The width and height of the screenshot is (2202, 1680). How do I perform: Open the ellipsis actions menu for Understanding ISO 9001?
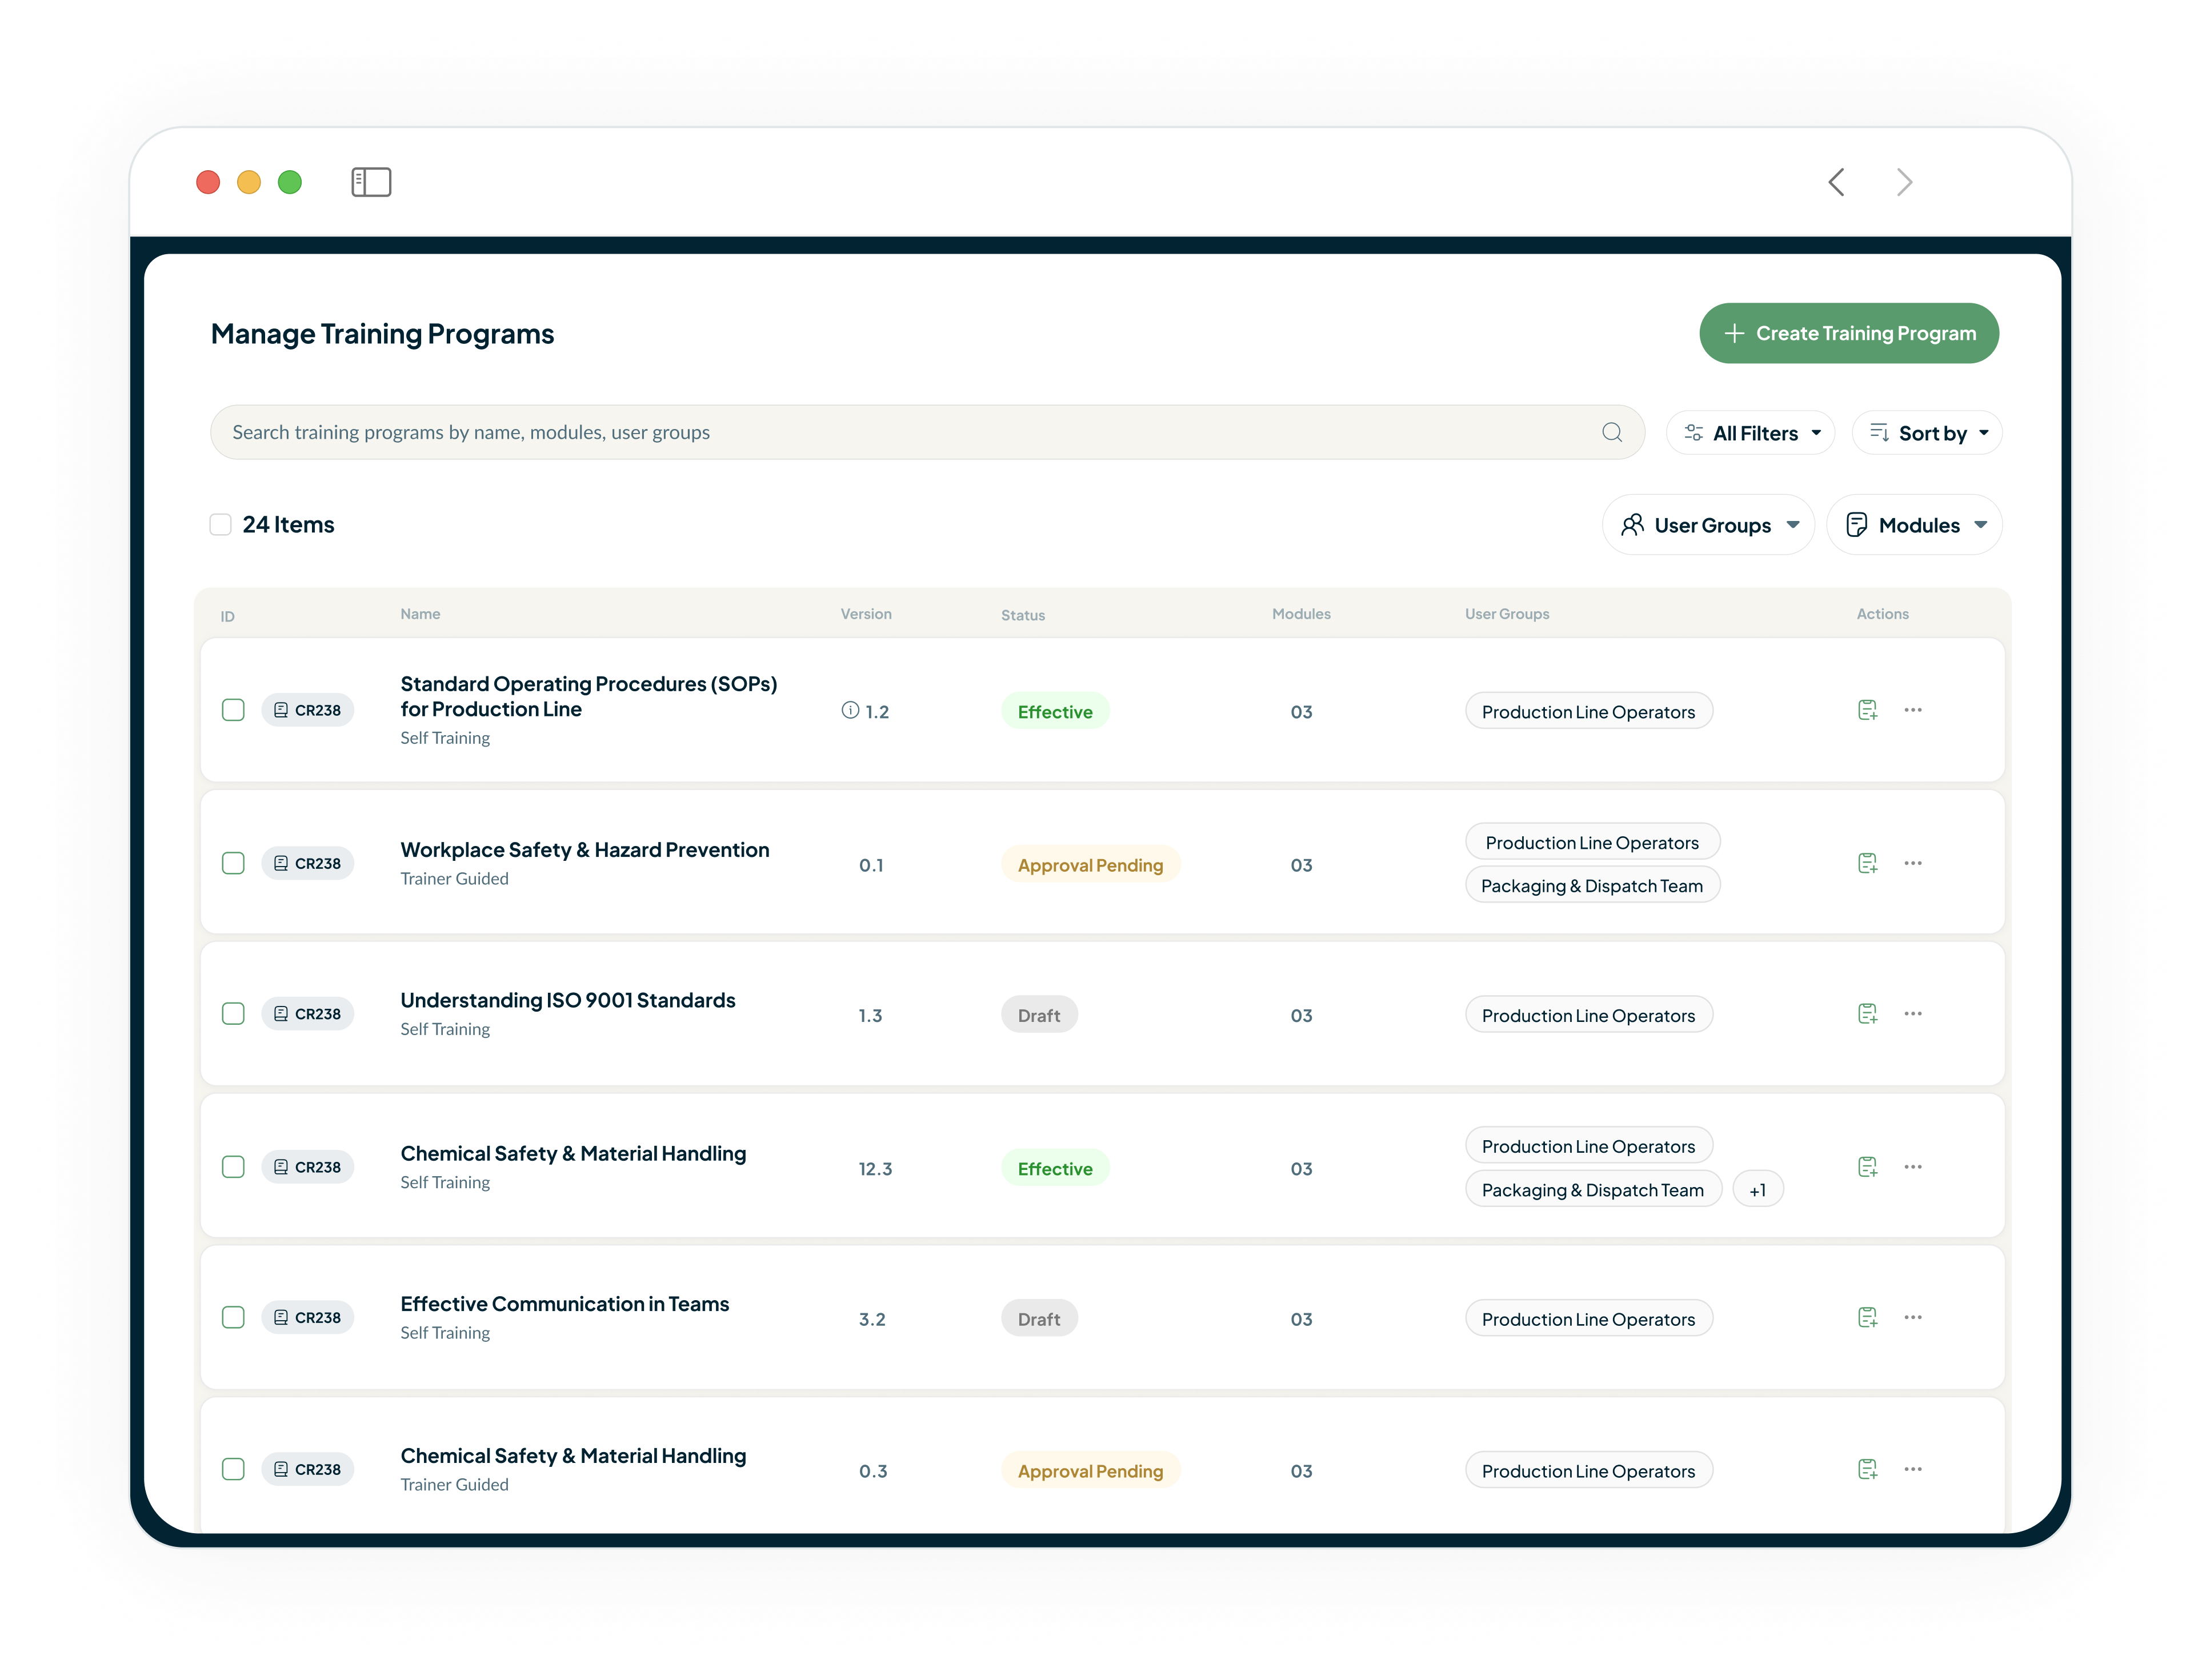point(1914,1013)
